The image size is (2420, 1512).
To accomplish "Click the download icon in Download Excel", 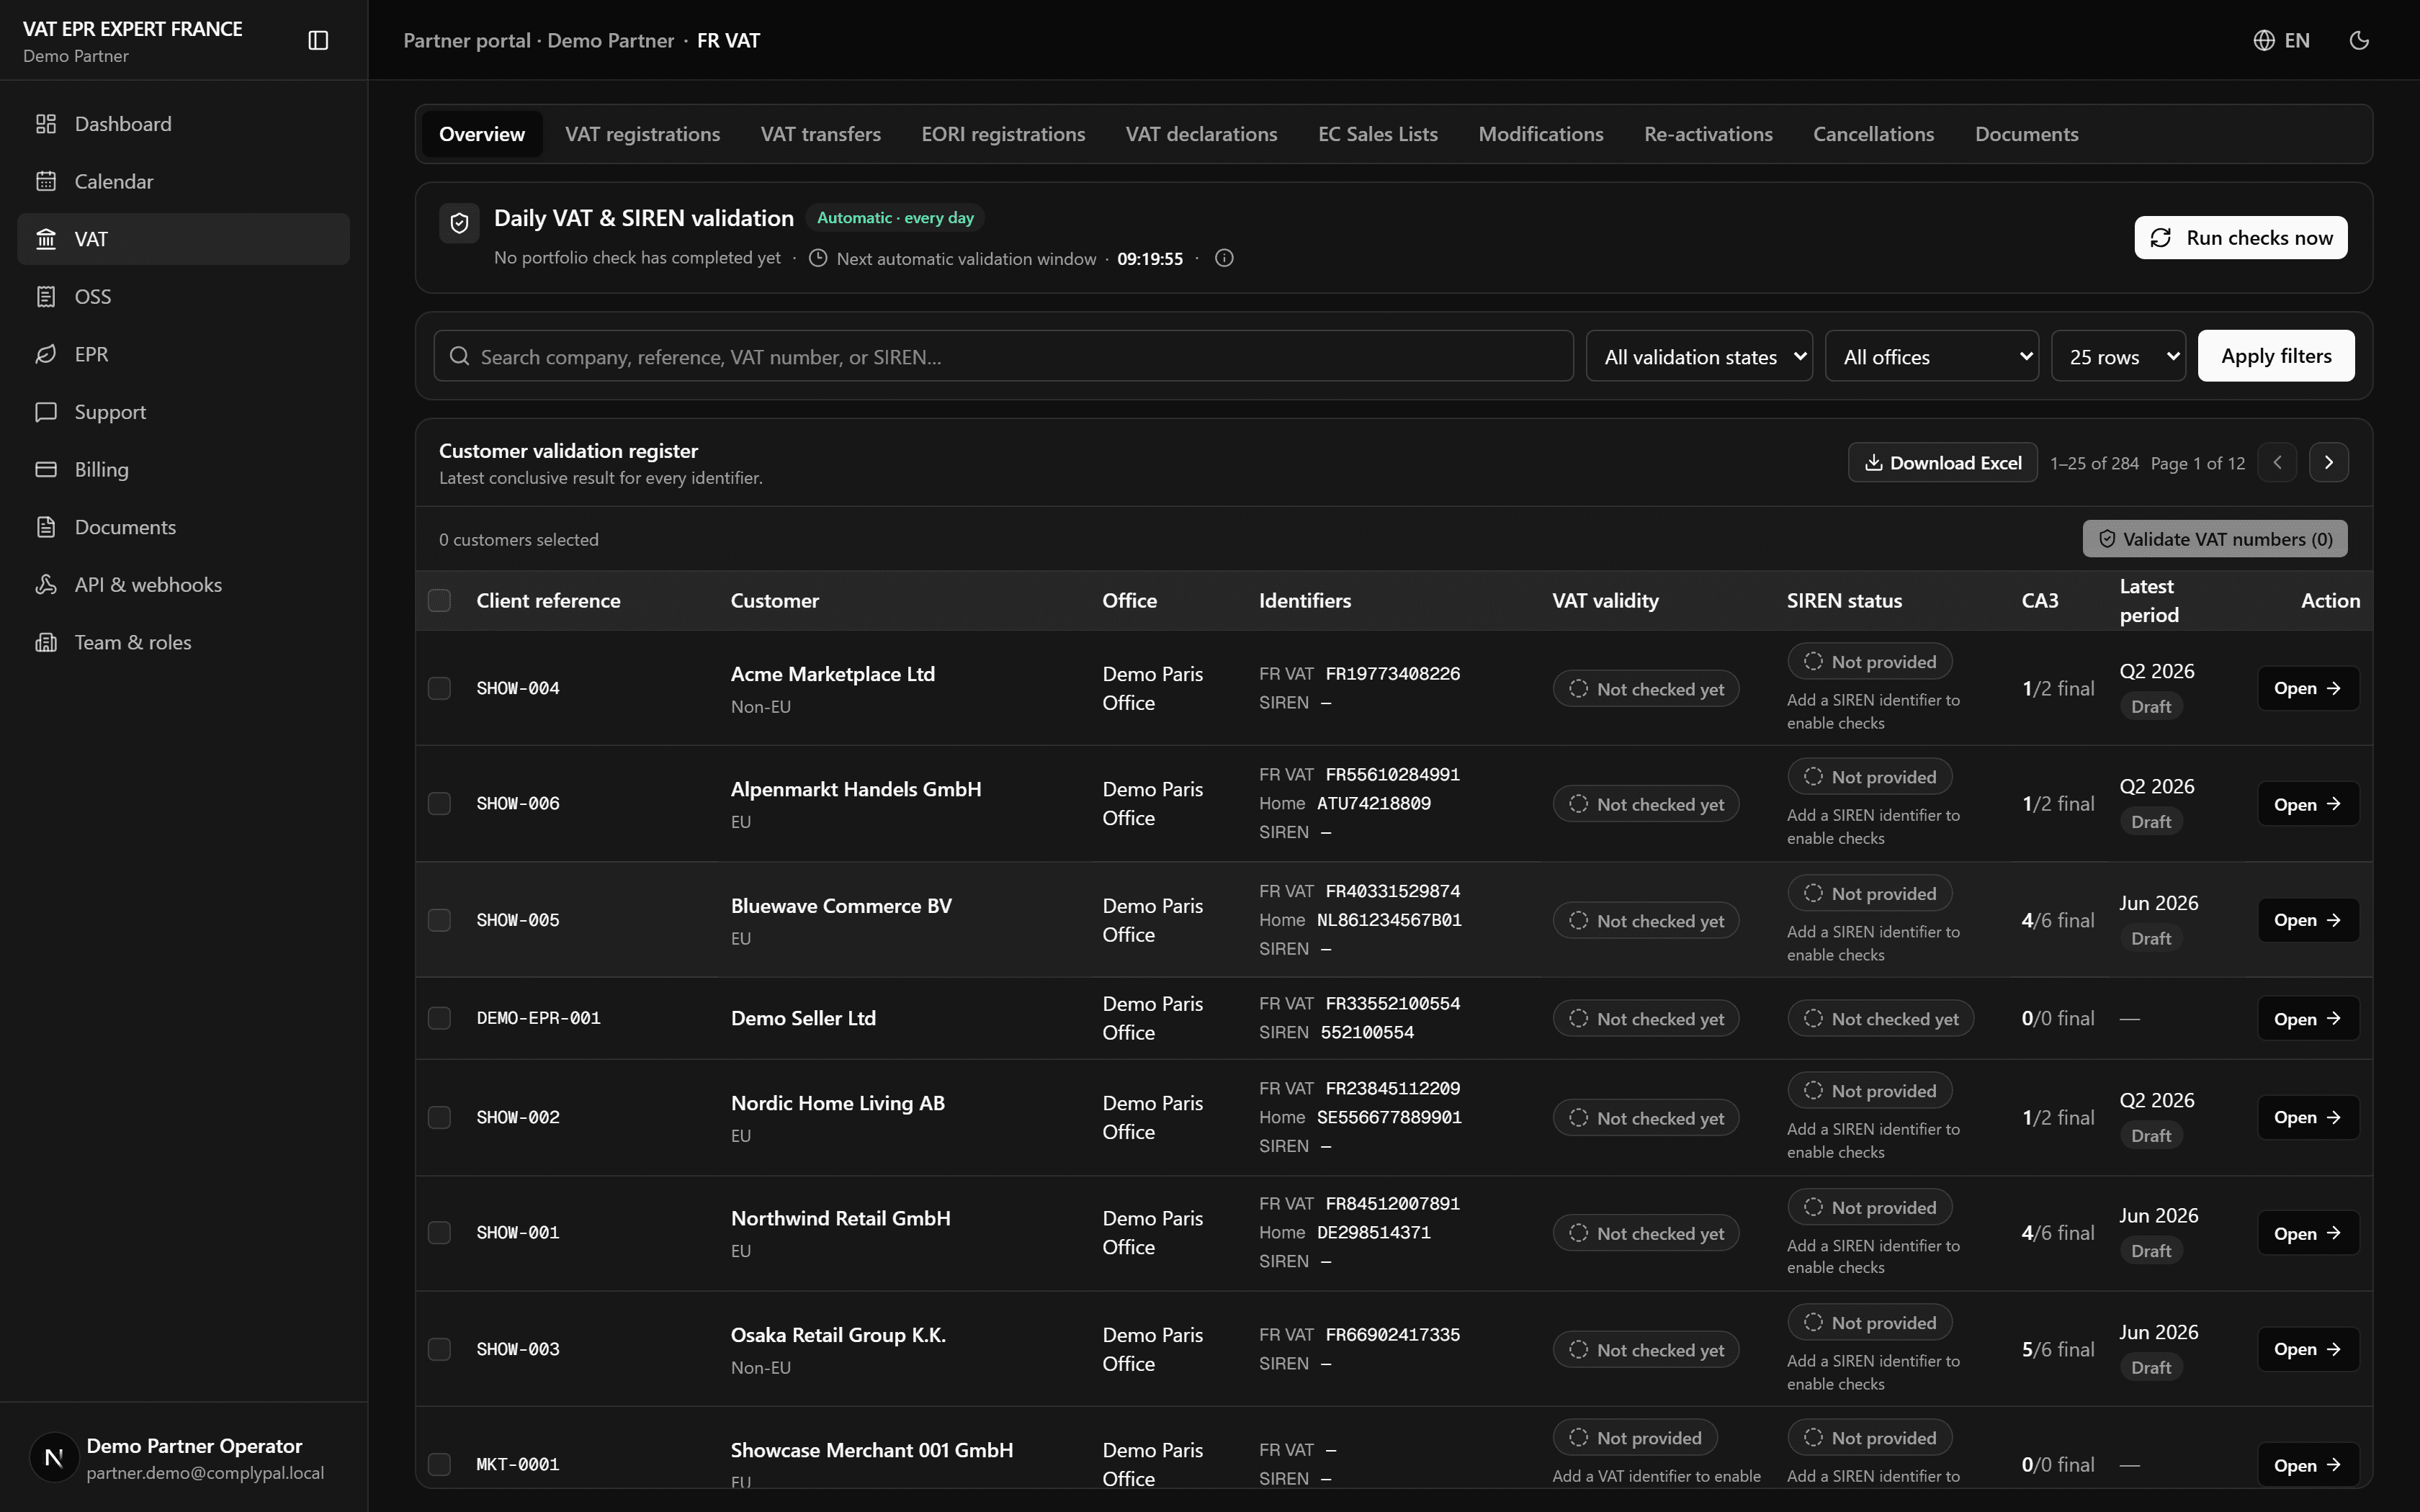I will (x=1874, y=463).
